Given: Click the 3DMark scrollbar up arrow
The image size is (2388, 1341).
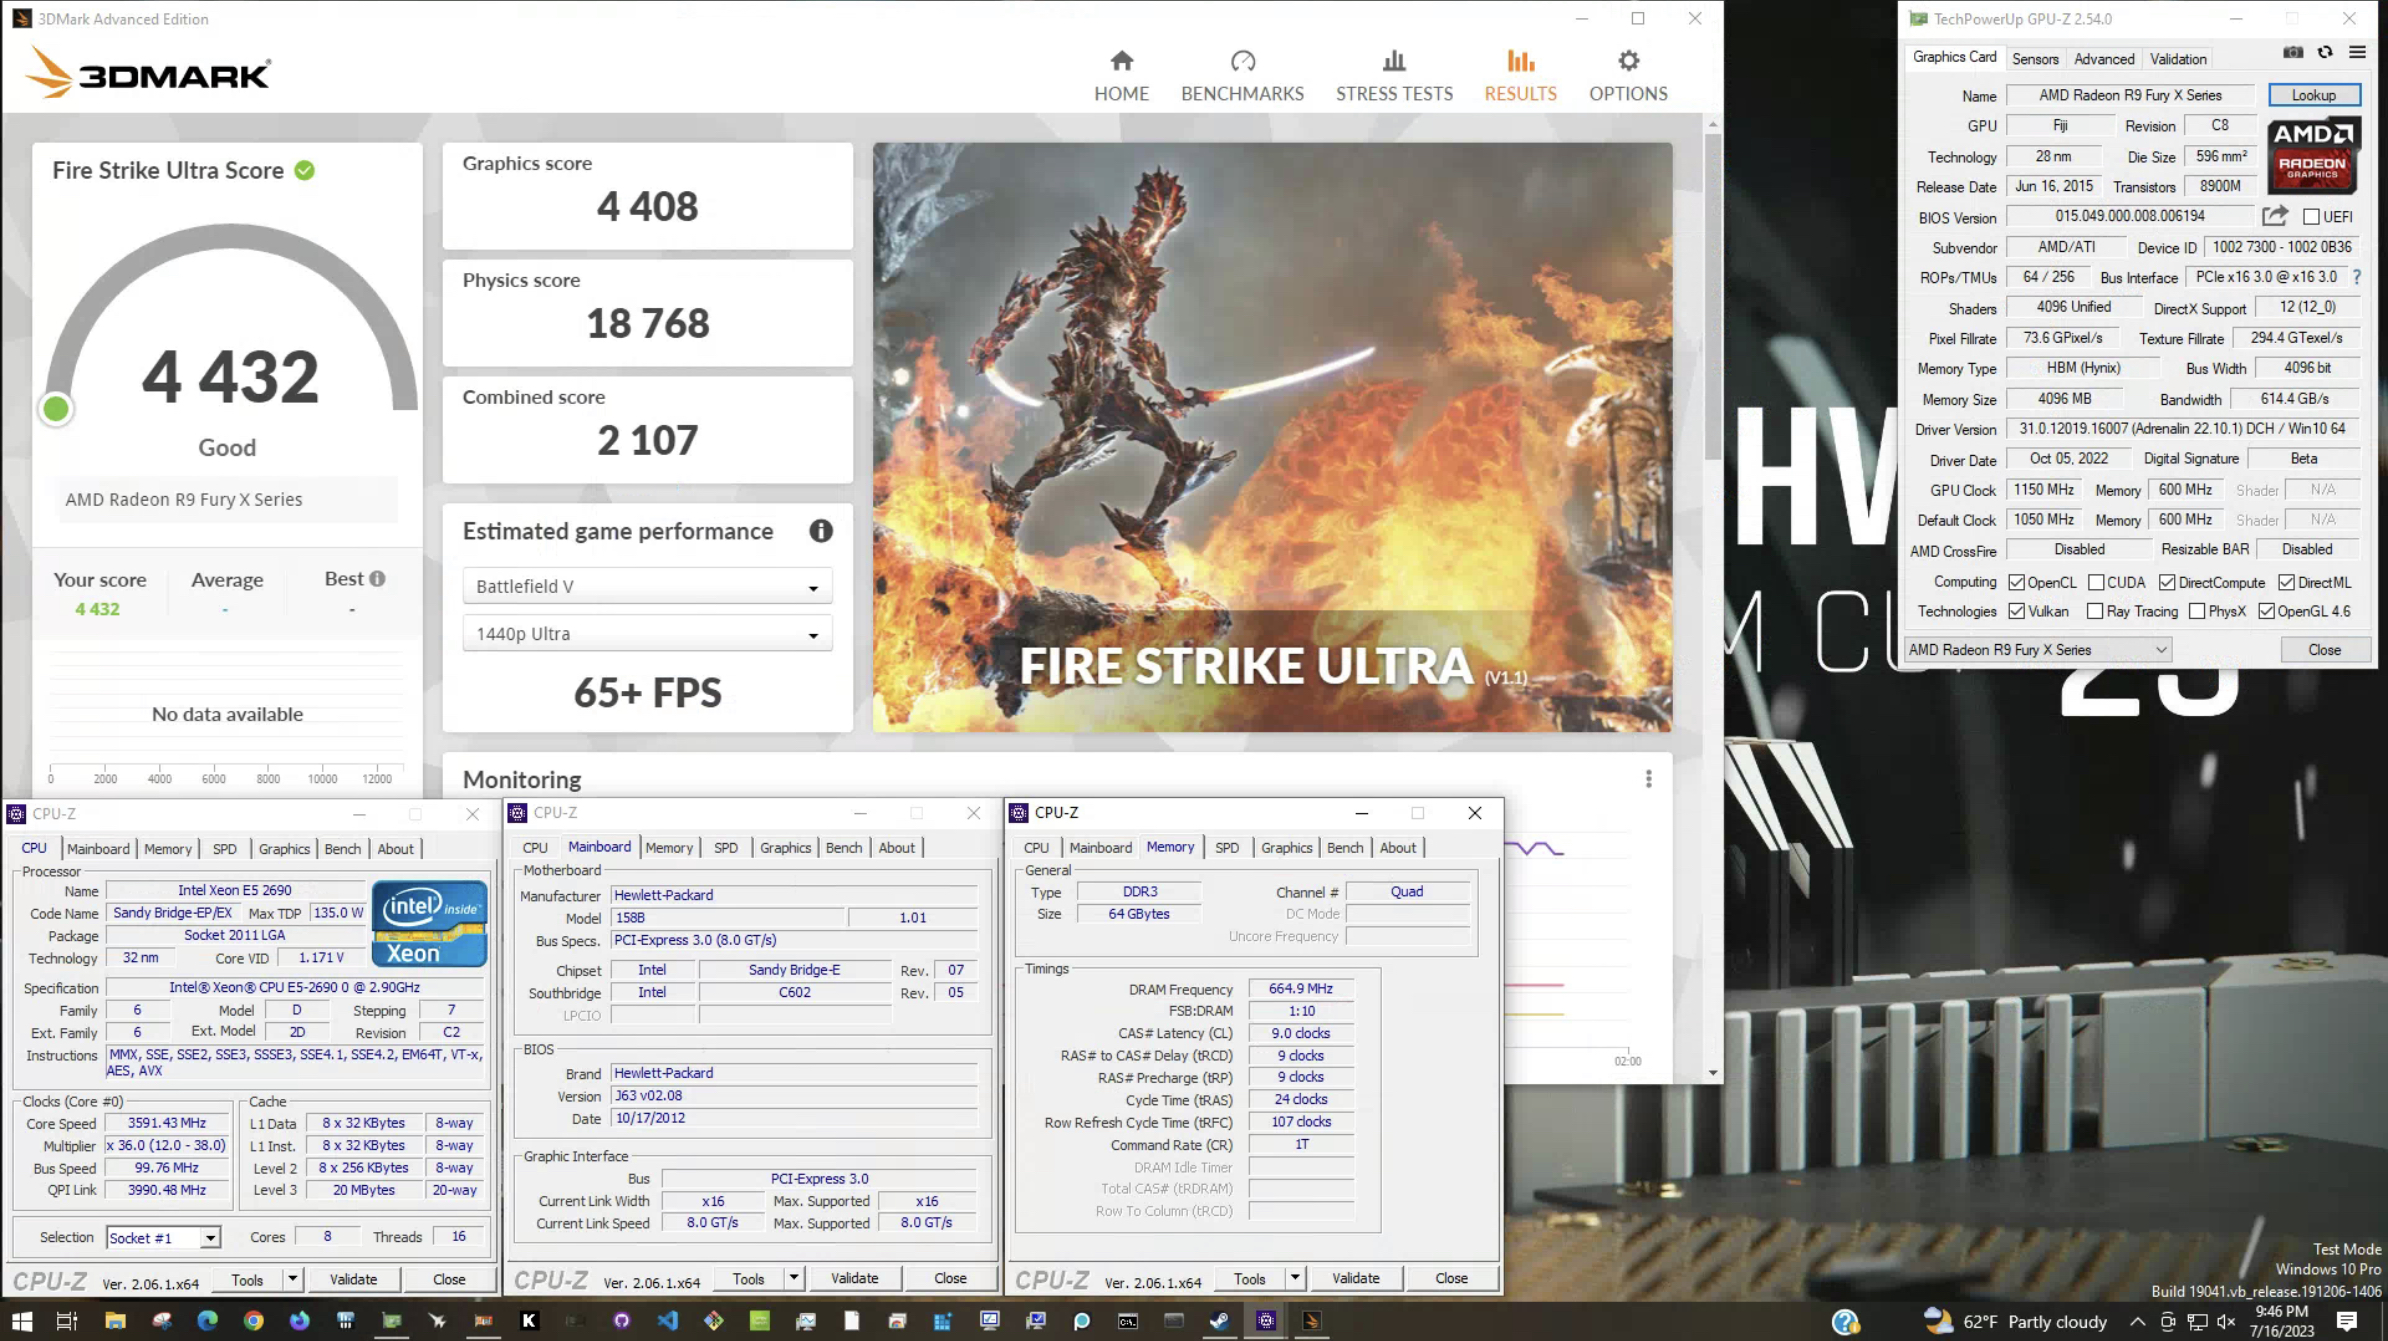Looking at the screenshot, I should 1713,125.
